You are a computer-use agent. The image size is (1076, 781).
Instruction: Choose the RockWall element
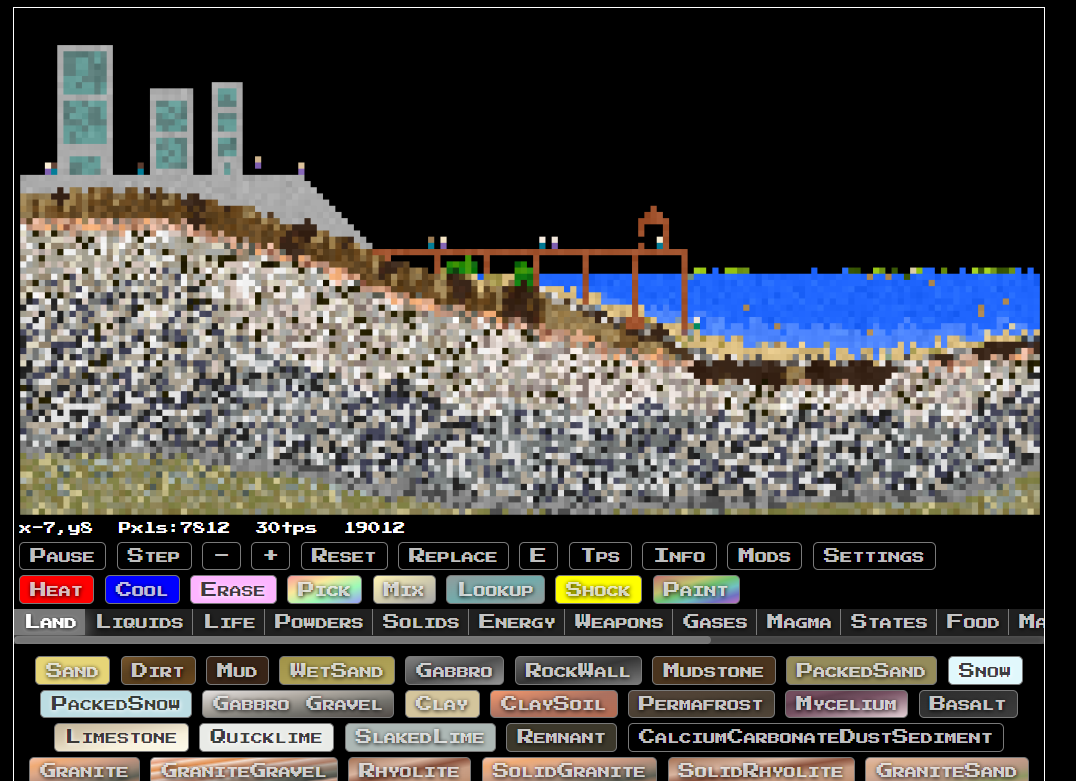click(578, 671)
